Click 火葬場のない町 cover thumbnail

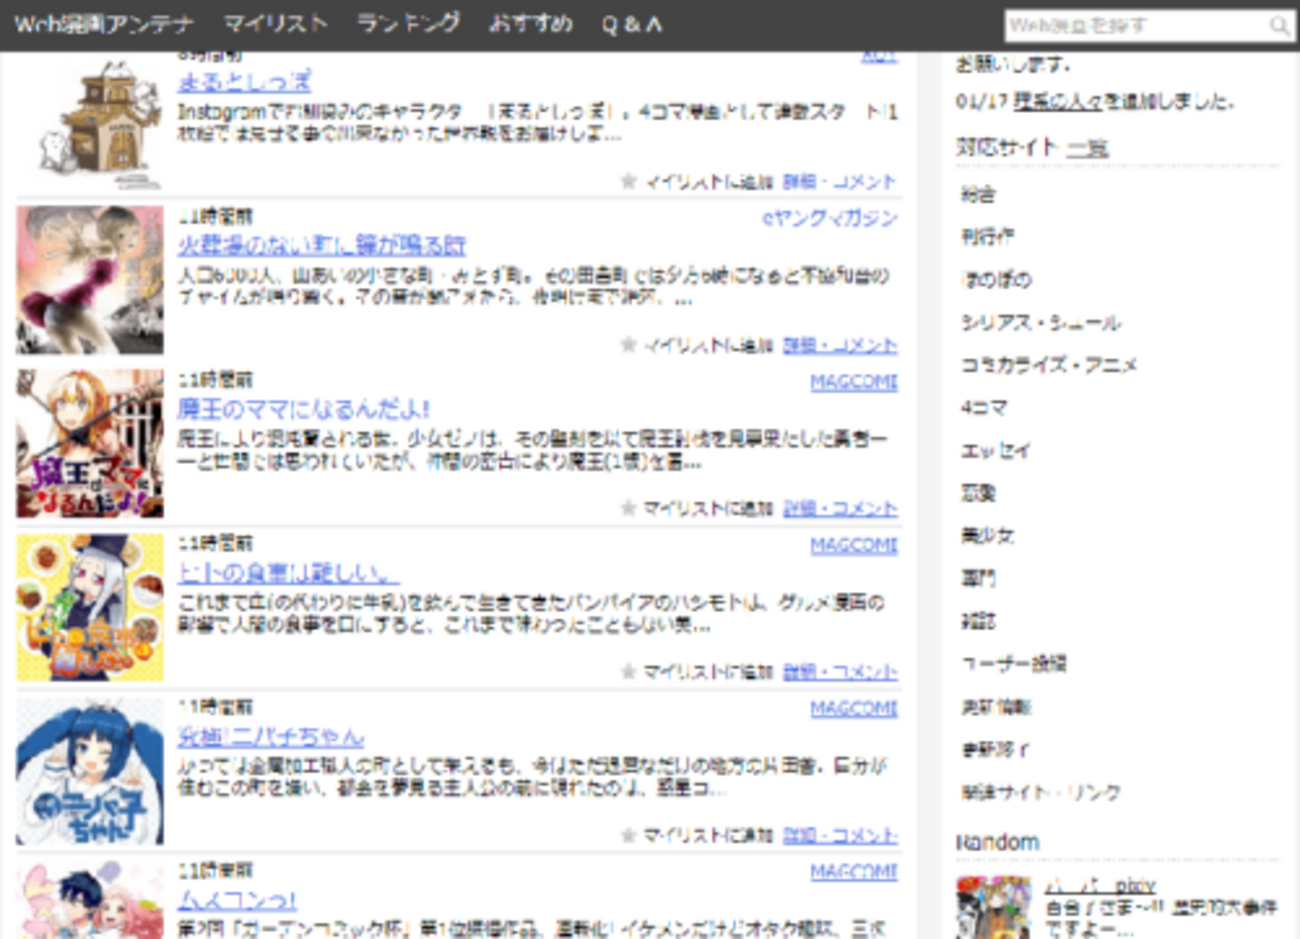click(90, 280)
